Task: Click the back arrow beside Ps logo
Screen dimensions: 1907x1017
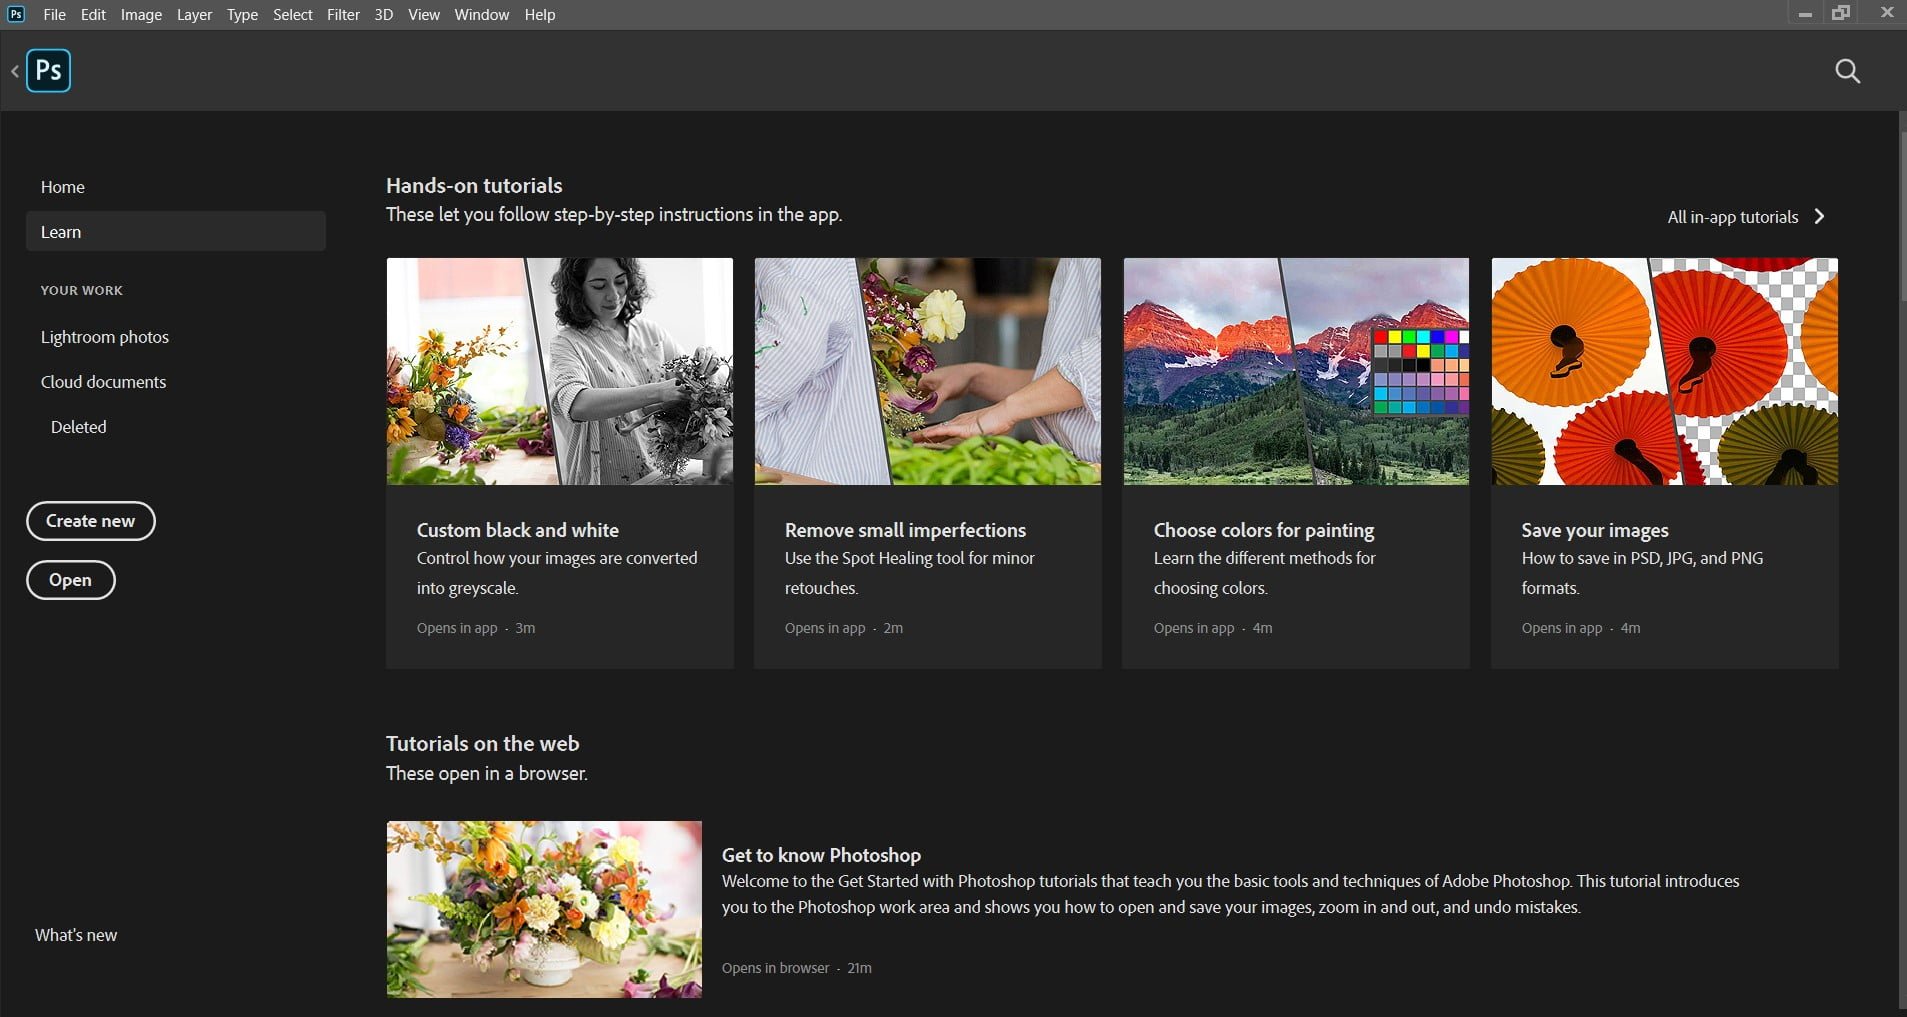Action: 15,71
